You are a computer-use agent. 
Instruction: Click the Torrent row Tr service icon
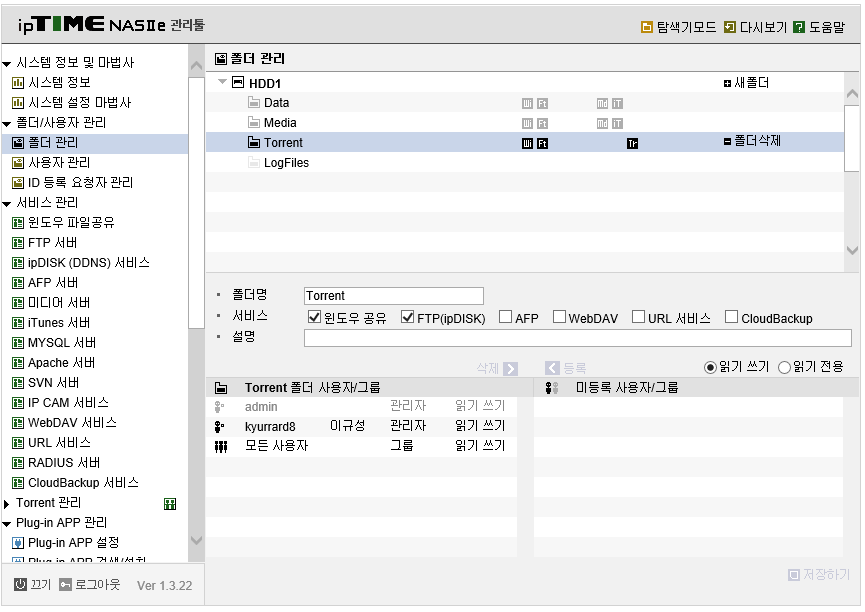coord(632,143)
